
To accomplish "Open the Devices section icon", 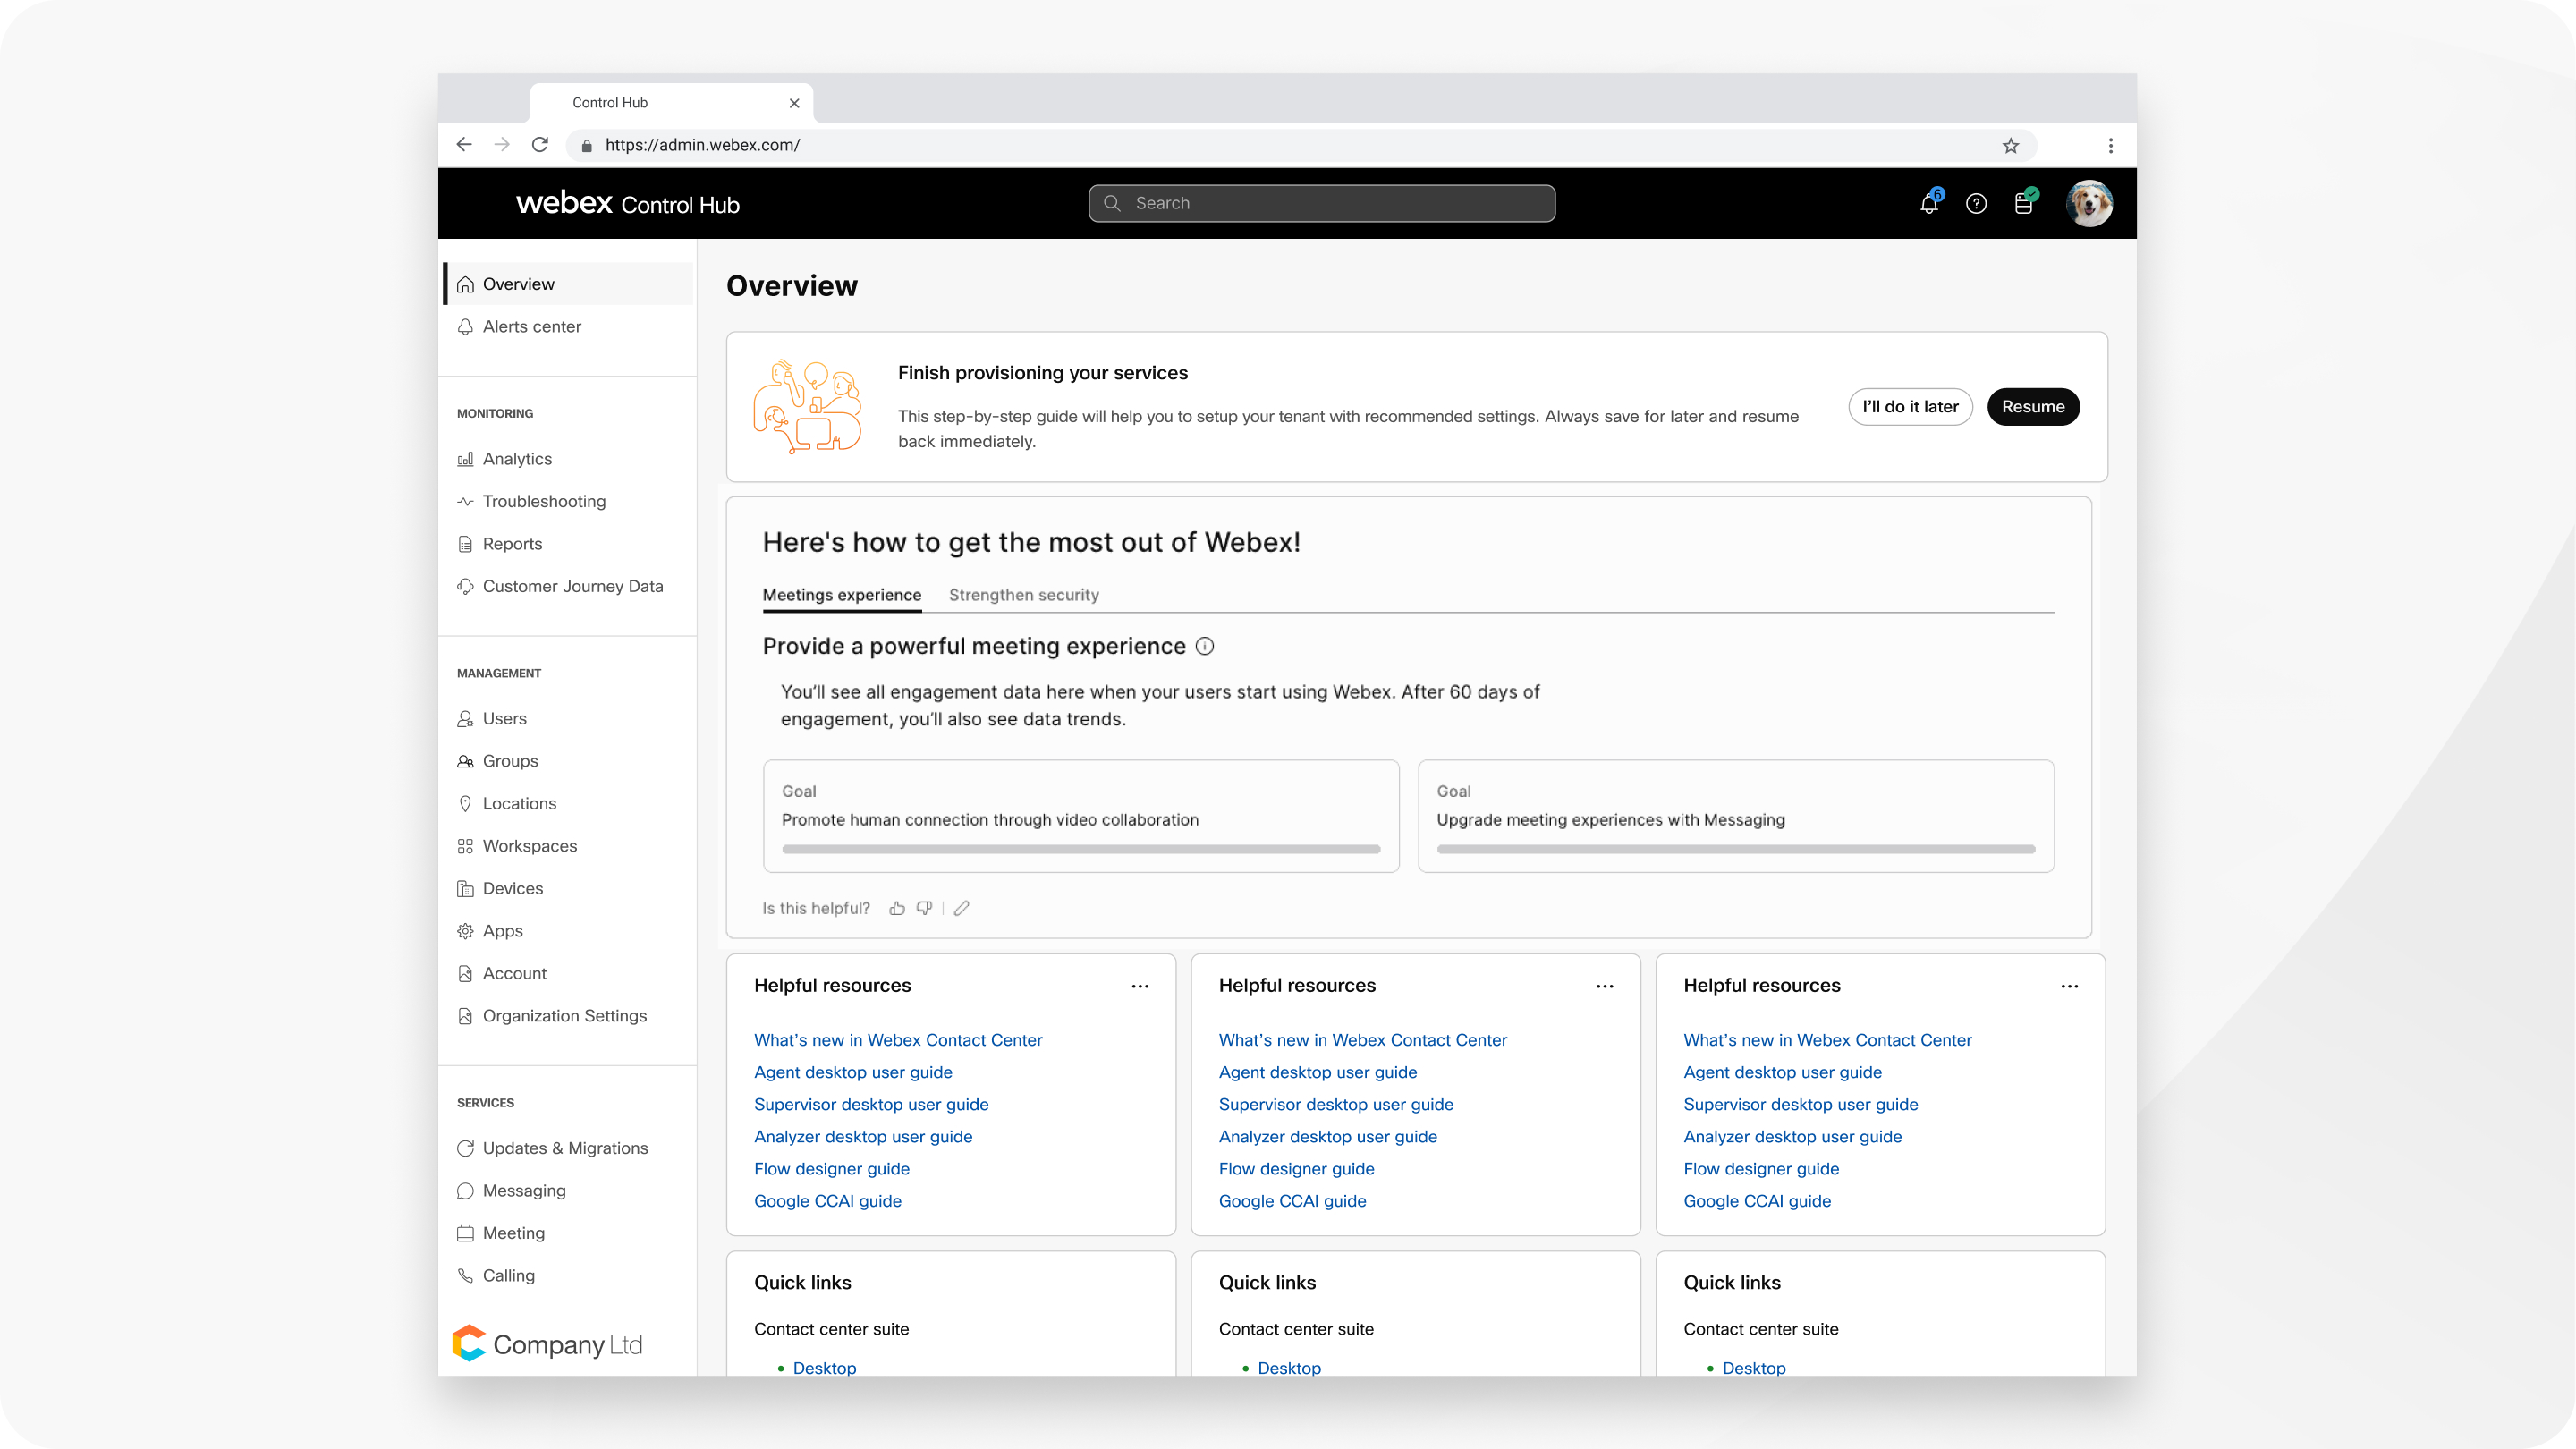I will pyautogui.click(x=465, y=888).
